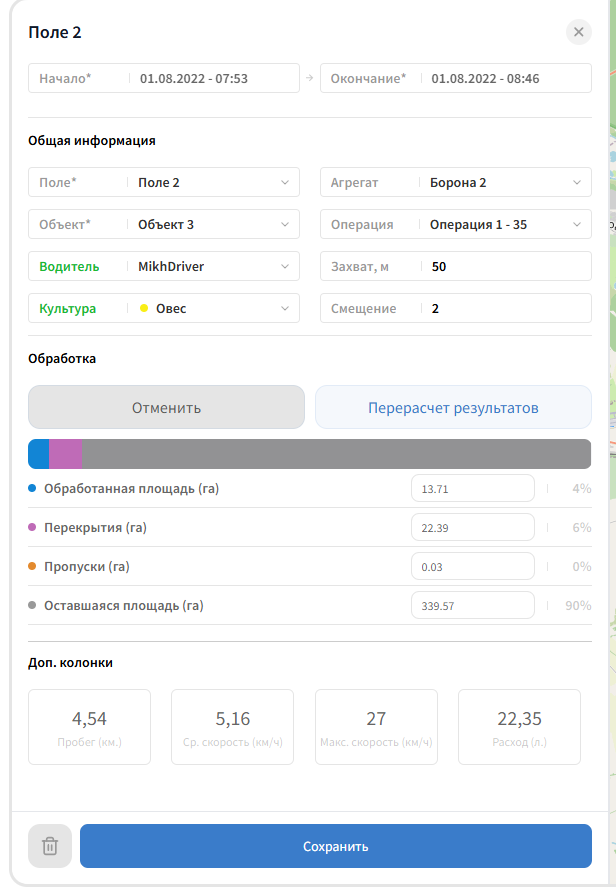The height and width of the screenshot is (890, 616).
Task: Click the Ср. скорость 5,16 card
Action: click(x=233, y=727)
